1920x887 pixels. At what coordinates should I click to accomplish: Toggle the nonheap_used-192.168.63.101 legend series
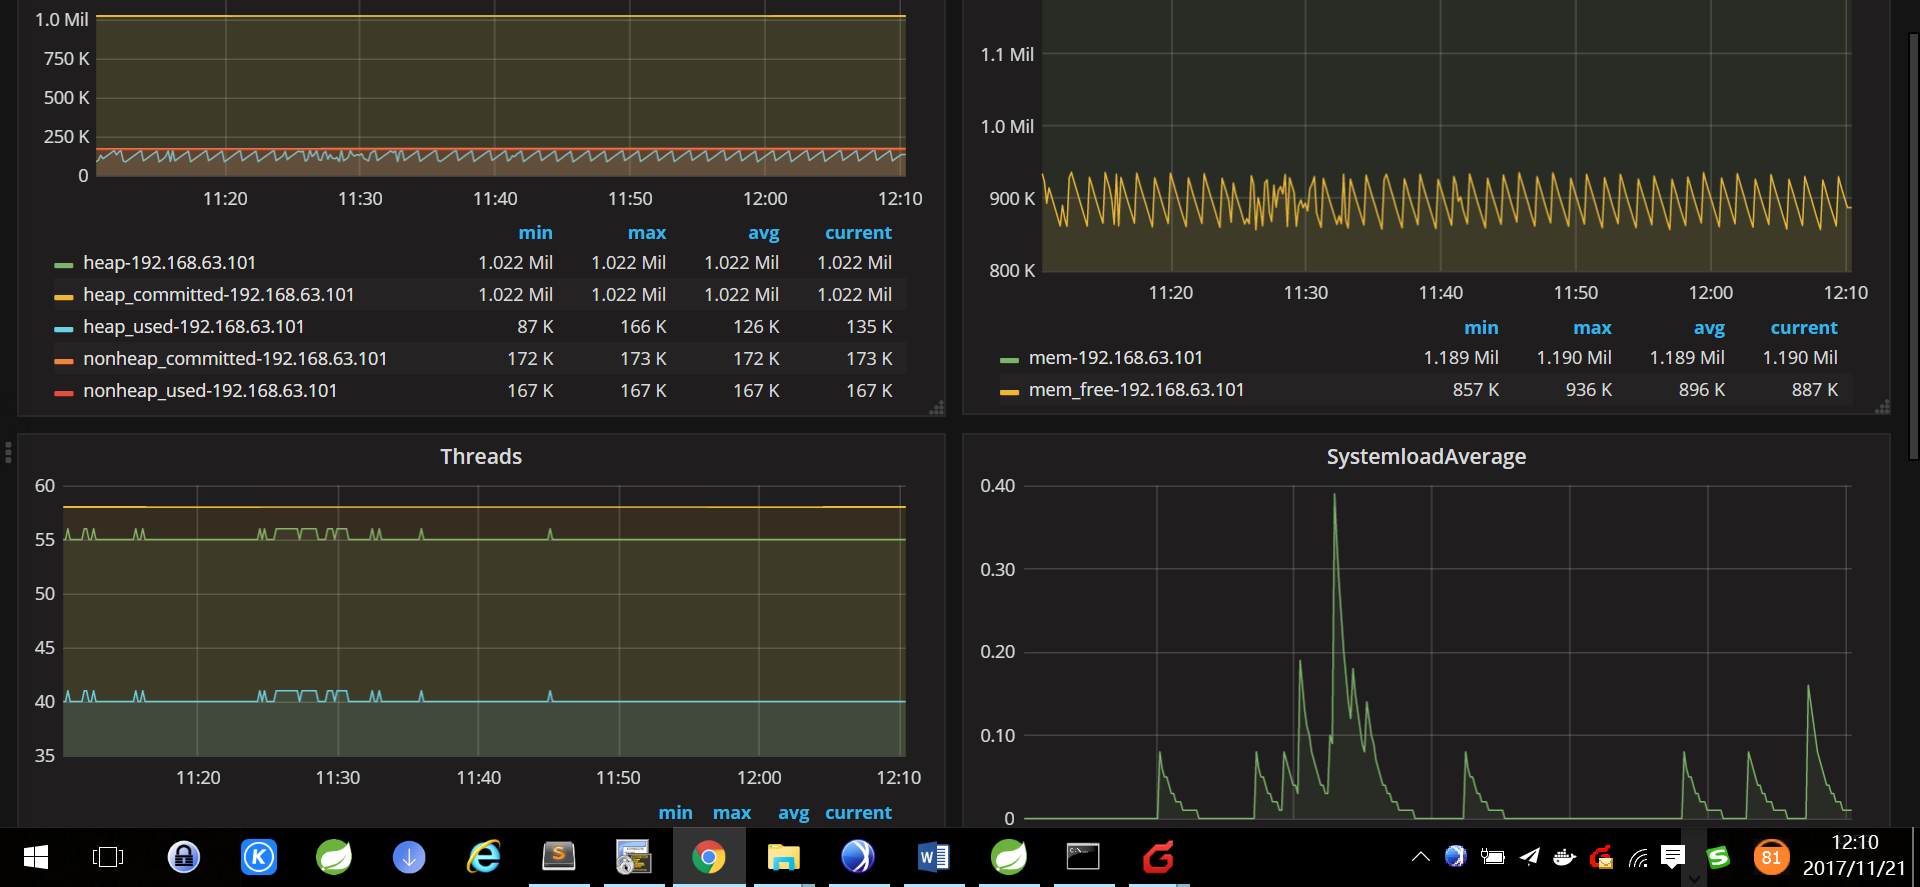[210, 390]
